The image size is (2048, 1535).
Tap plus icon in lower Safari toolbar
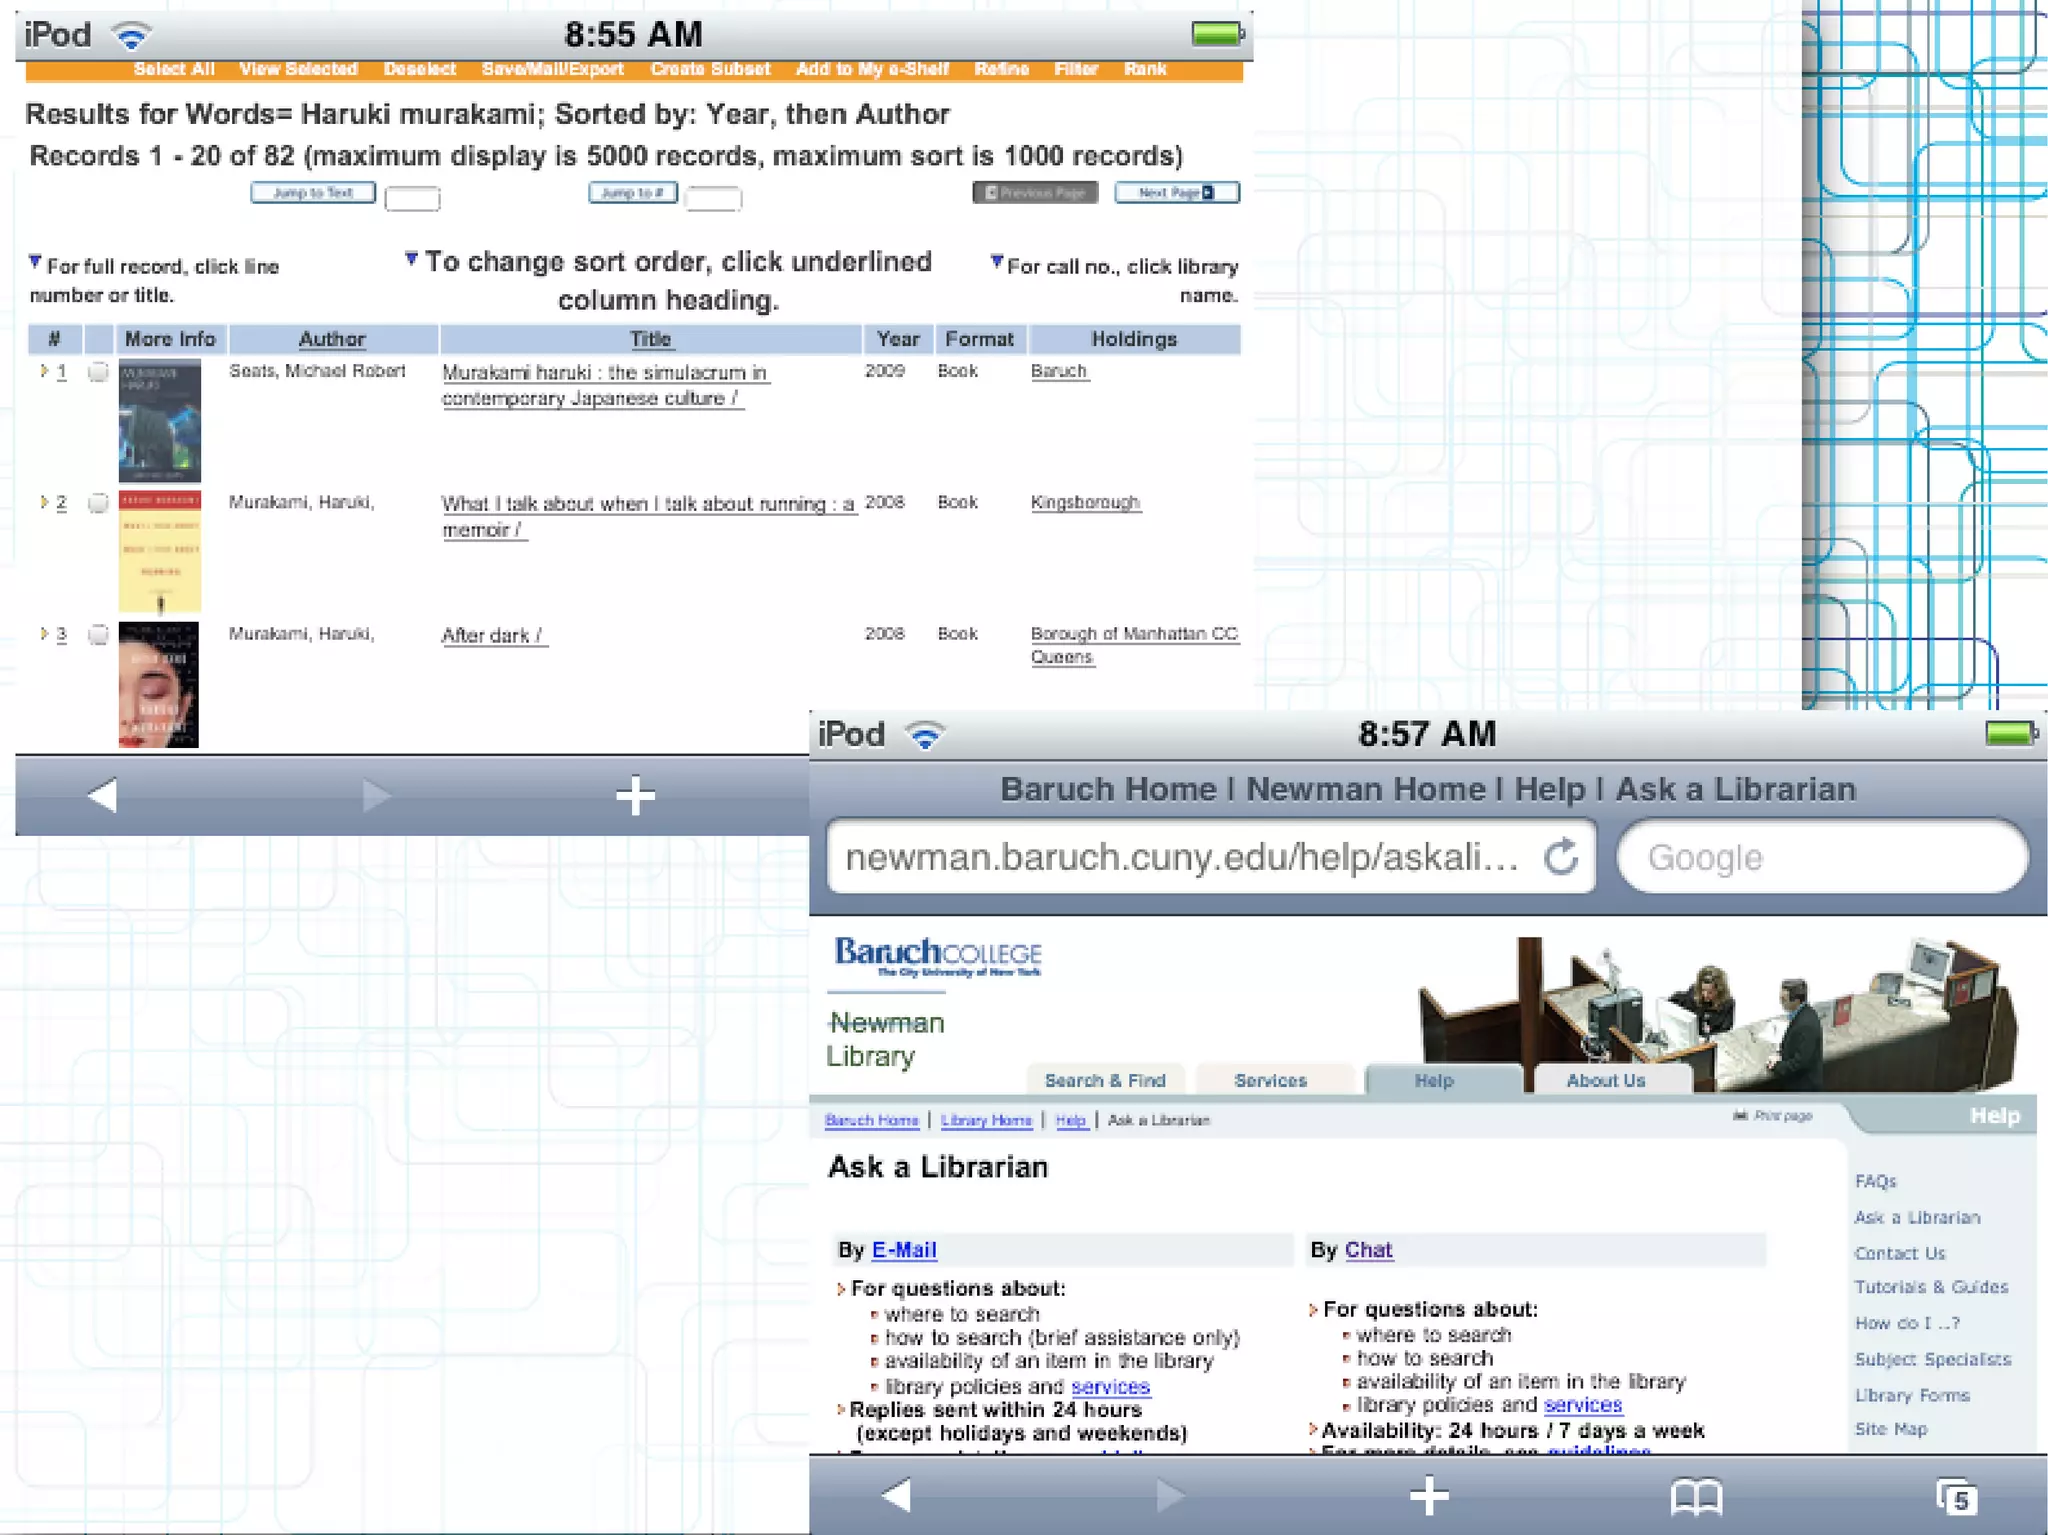[x=1428, y=1496]
